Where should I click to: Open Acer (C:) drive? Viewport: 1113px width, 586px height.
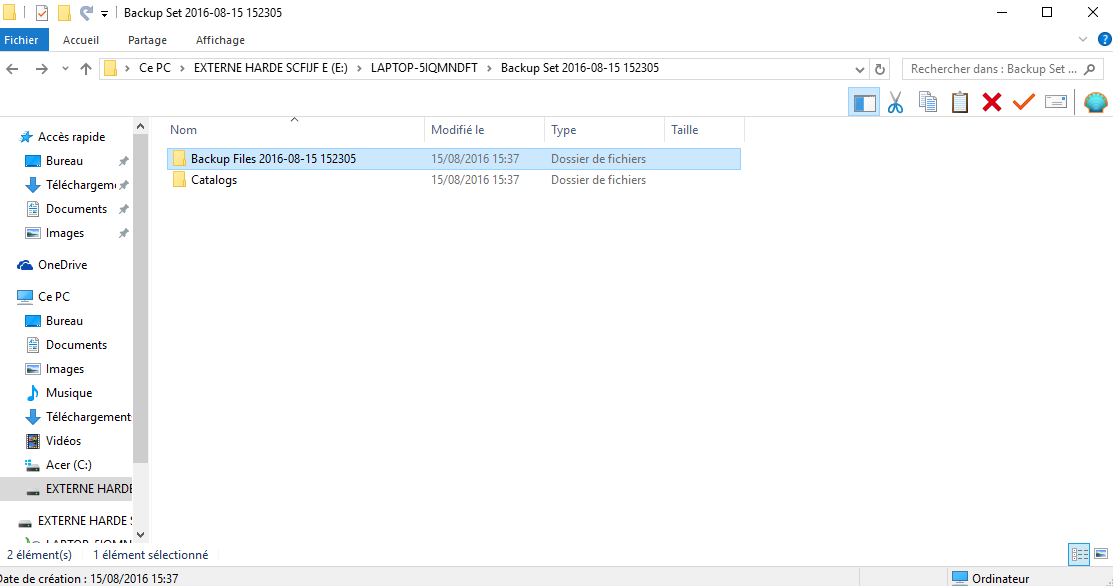tap(68, 465)
